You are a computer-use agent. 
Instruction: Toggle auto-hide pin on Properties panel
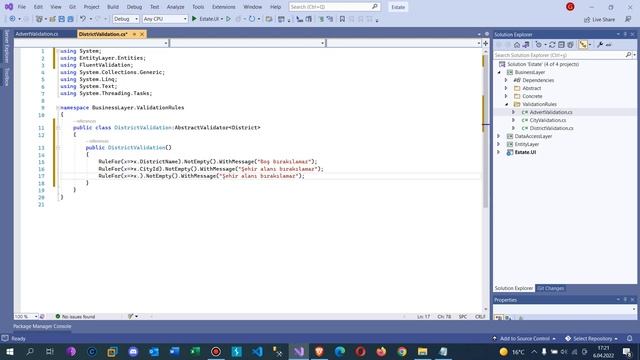tap(625, 300)
